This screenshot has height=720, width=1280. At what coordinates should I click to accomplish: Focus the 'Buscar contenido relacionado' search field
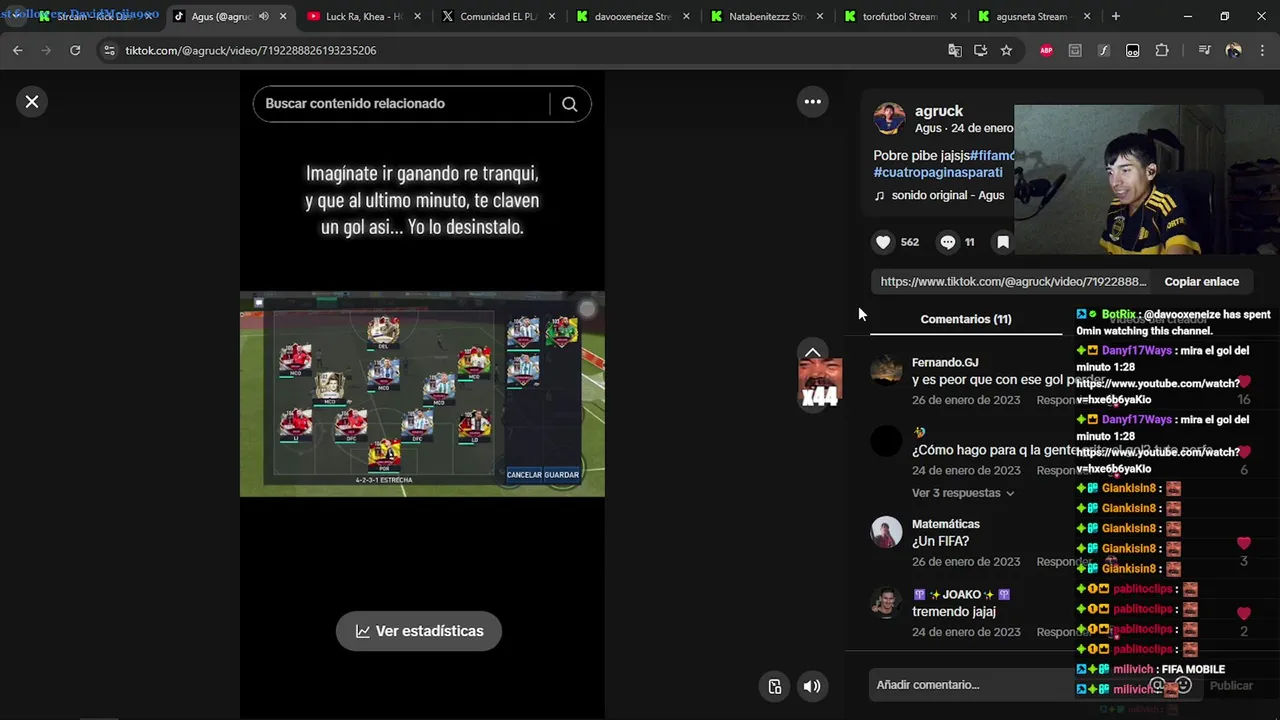pyautogui.click(x=403, y=104)
